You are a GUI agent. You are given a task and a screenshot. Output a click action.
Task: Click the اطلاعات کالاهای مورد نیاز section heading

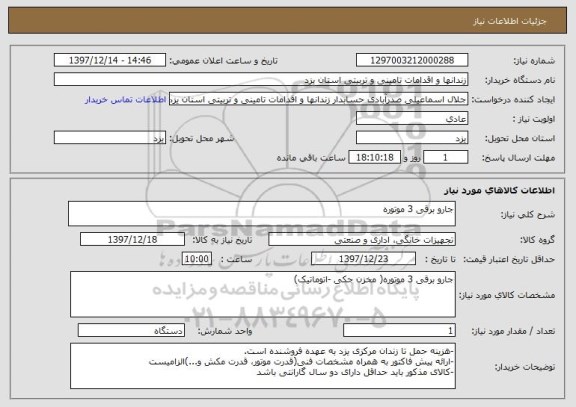click(x=499, y=190)
